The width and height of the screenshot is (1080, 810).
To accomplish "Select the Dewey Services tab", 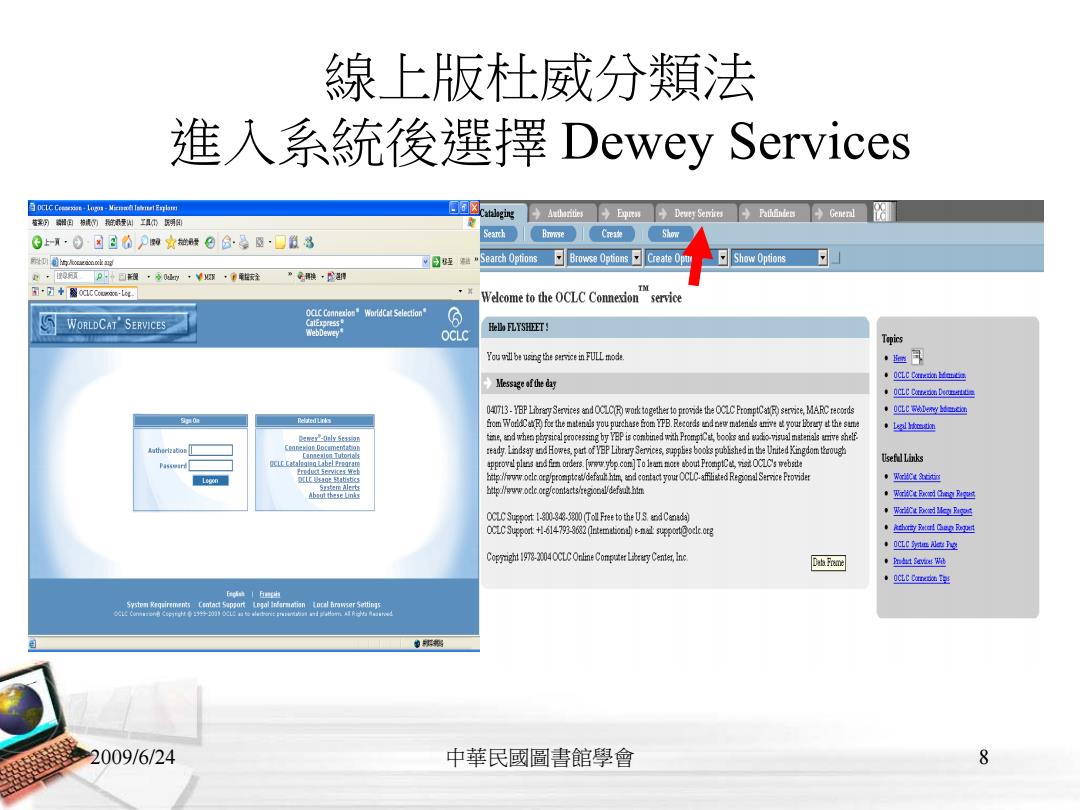I will tap(696, 214).
